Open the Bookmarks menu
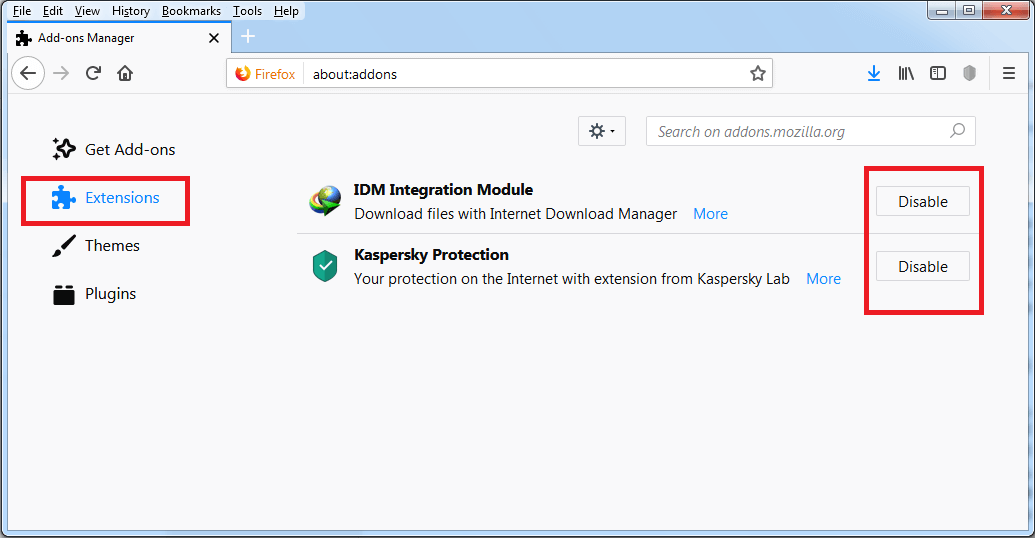This screenshot has width=1035, height=538. pyautogui.click(x=191, y=11)
